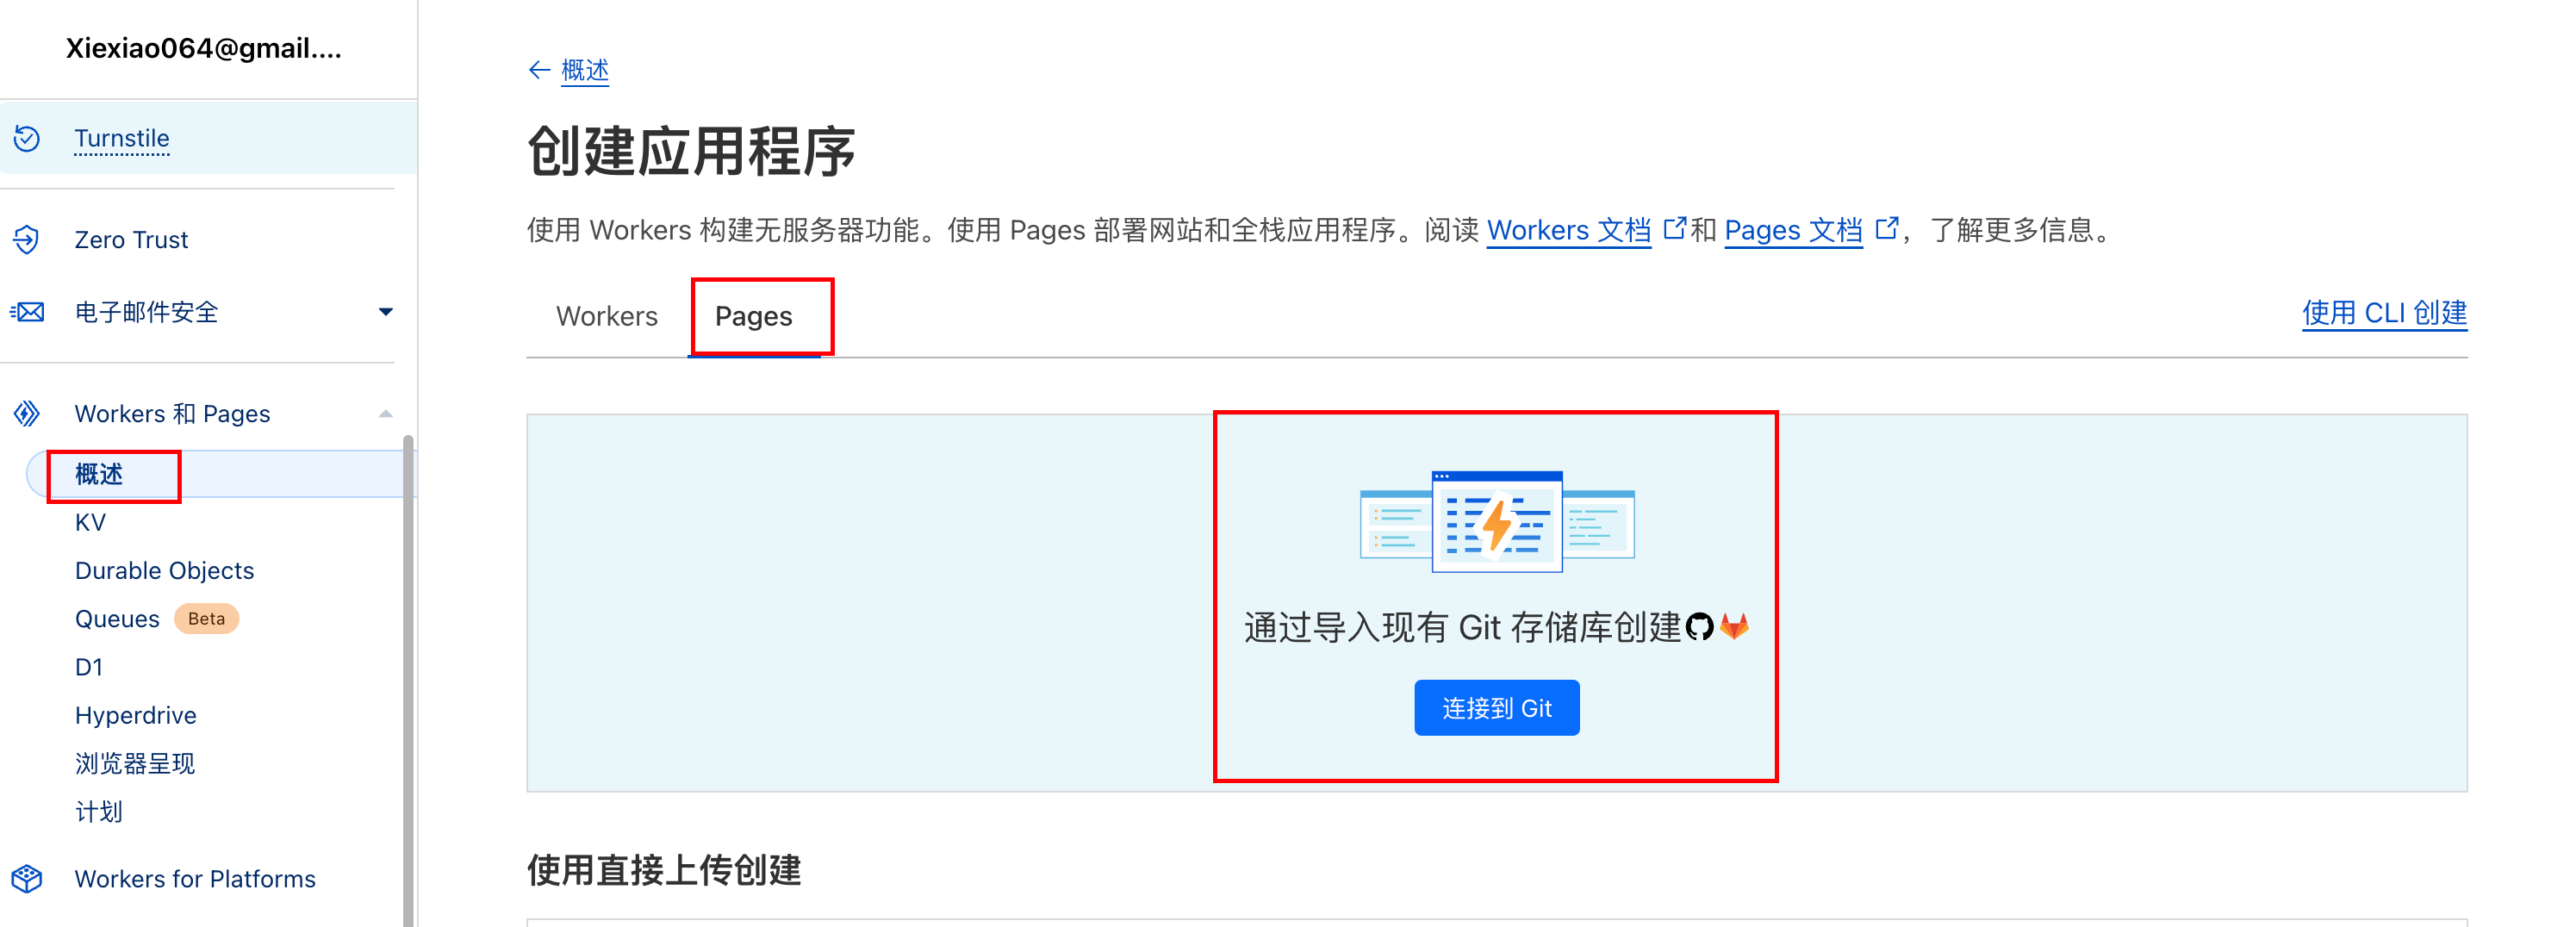Click the email security envelope icon
The height and width of the screenshot is (927, 2576).
27,312
